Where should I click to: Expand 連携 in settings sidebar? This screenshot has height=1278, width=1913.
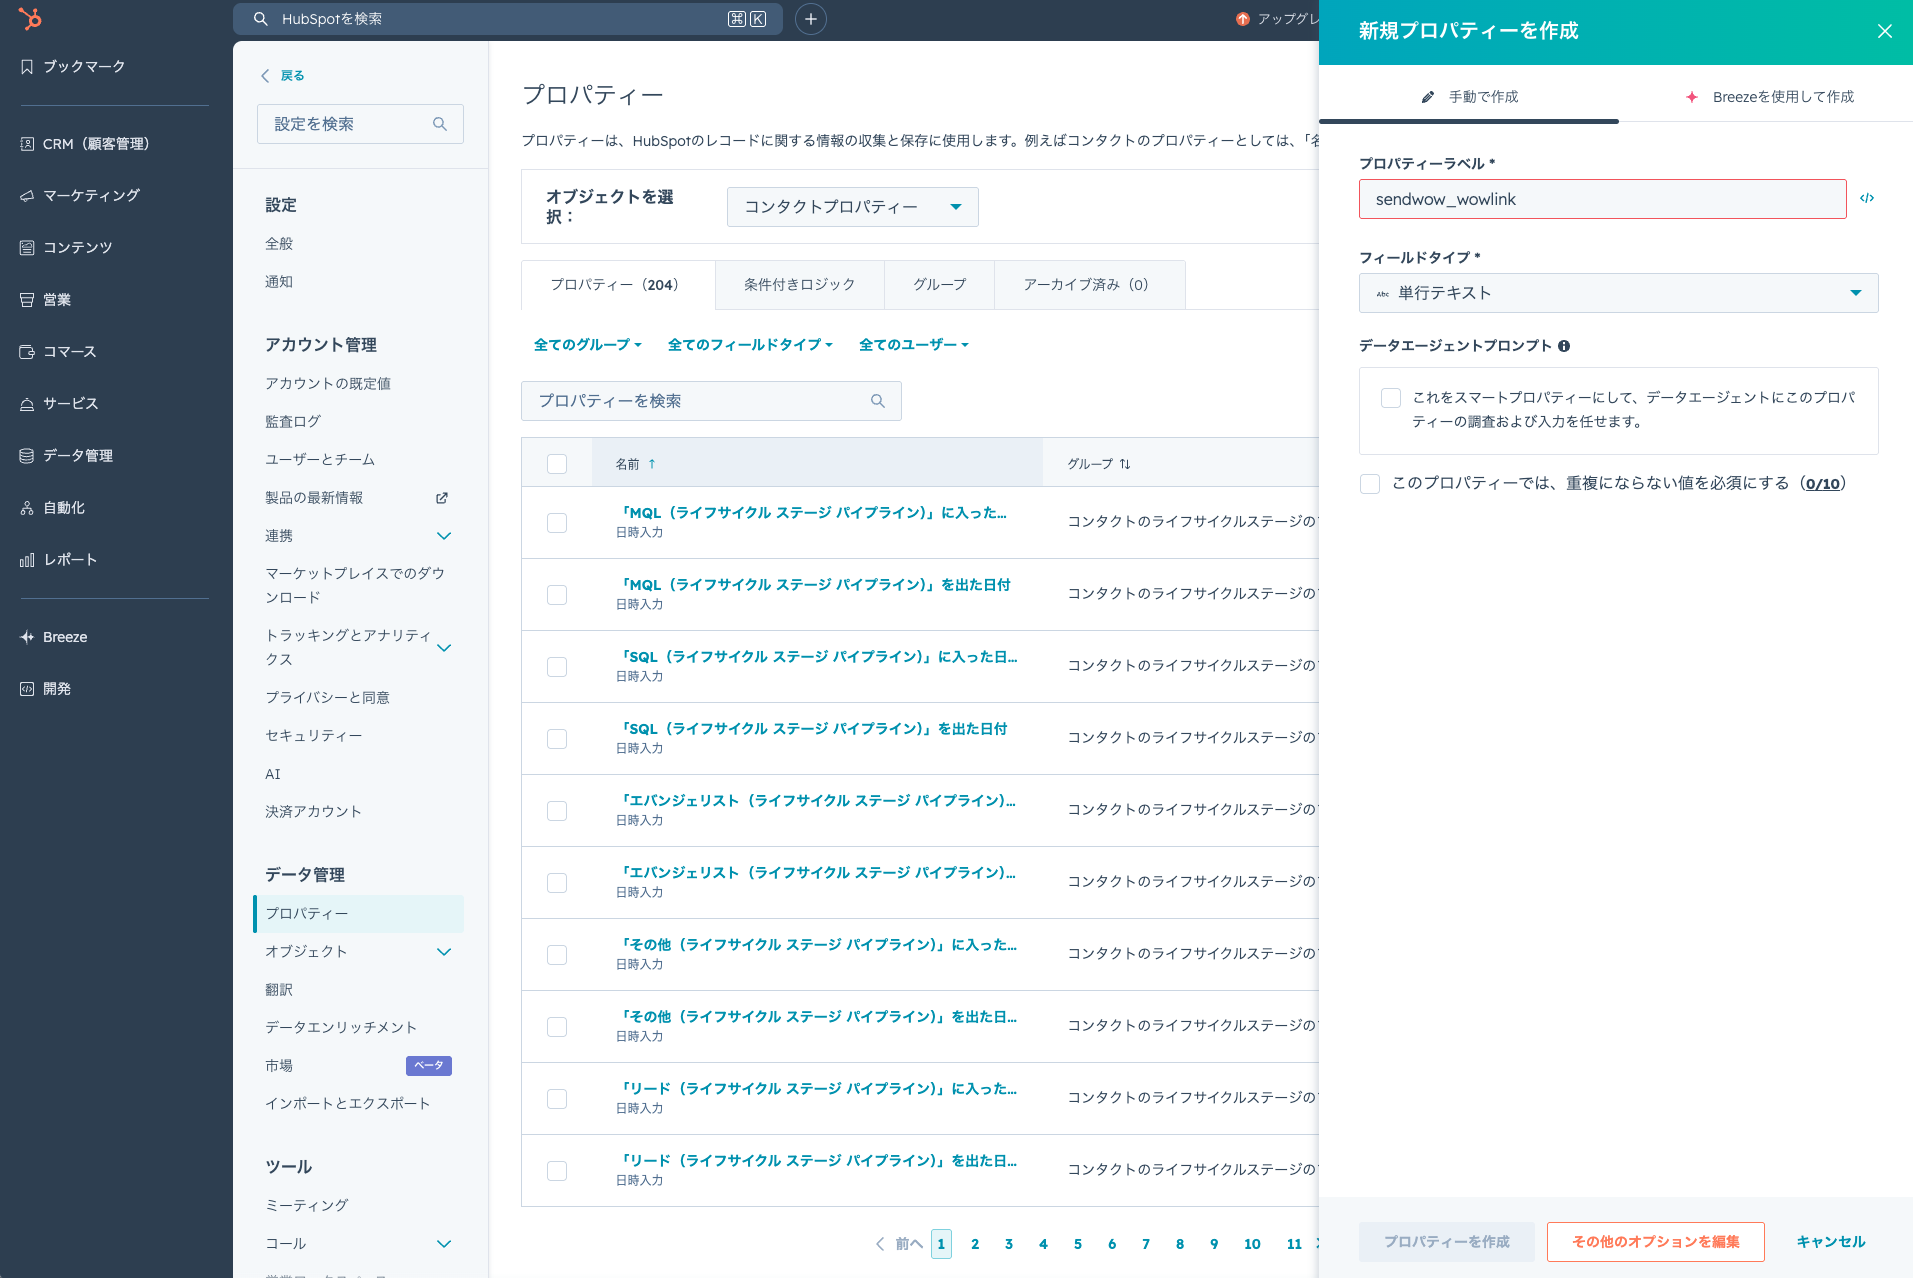point(444,536)
